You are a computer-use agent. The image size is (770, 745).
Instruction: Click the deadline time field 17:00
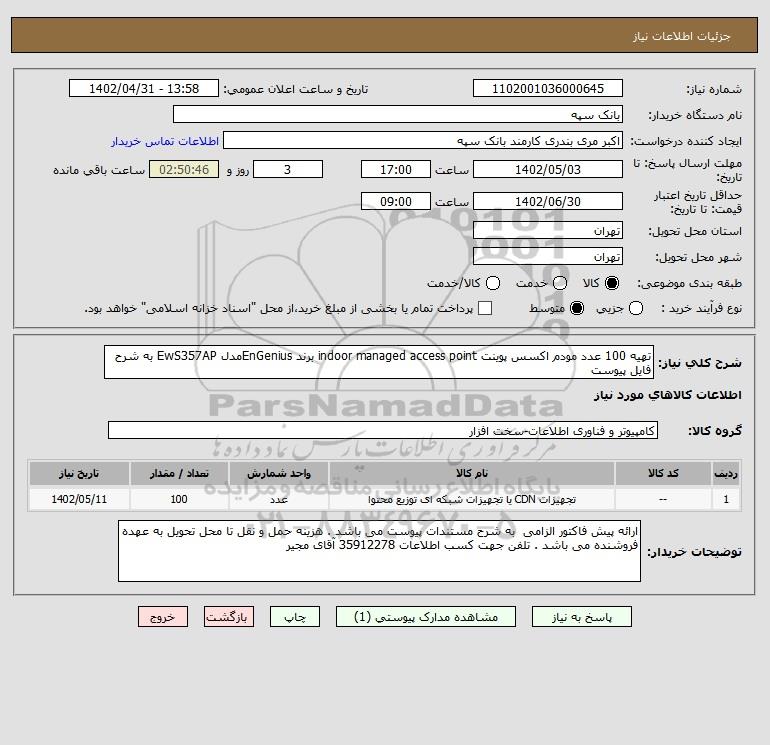(x=396, y=169)
